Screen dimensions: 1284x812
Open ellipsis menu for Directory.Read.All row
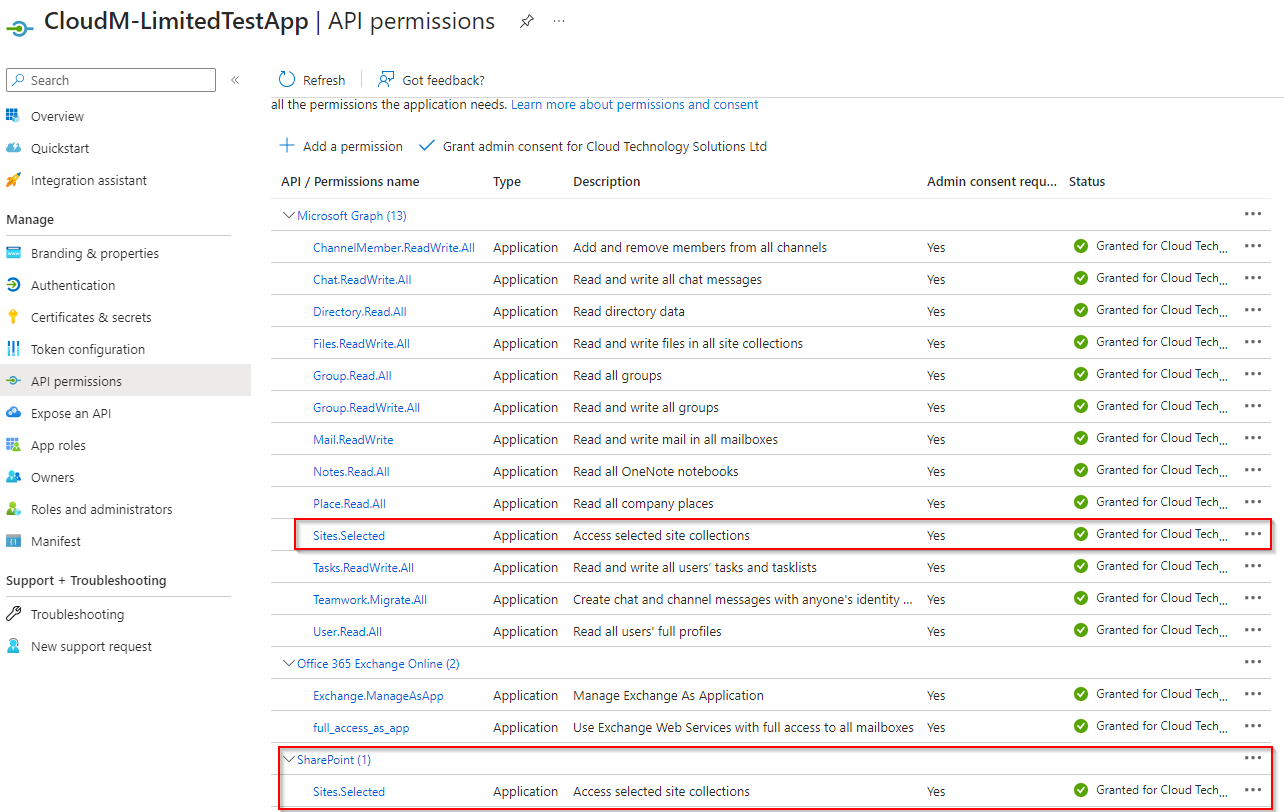(1253, 310)
